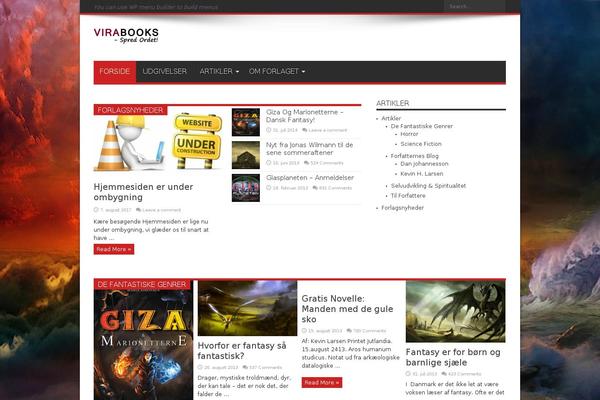Open the dragon artwork image

point(455,312)
